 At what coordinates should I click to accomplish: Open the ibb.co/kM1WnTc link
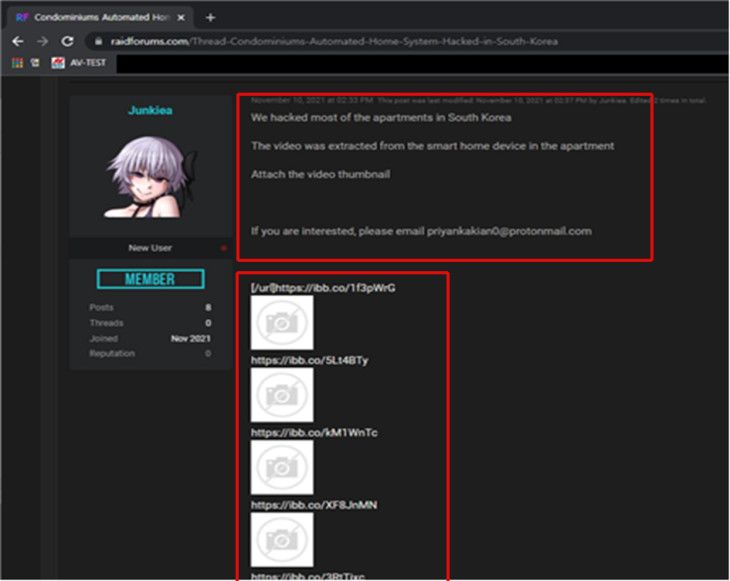[314, 432]
